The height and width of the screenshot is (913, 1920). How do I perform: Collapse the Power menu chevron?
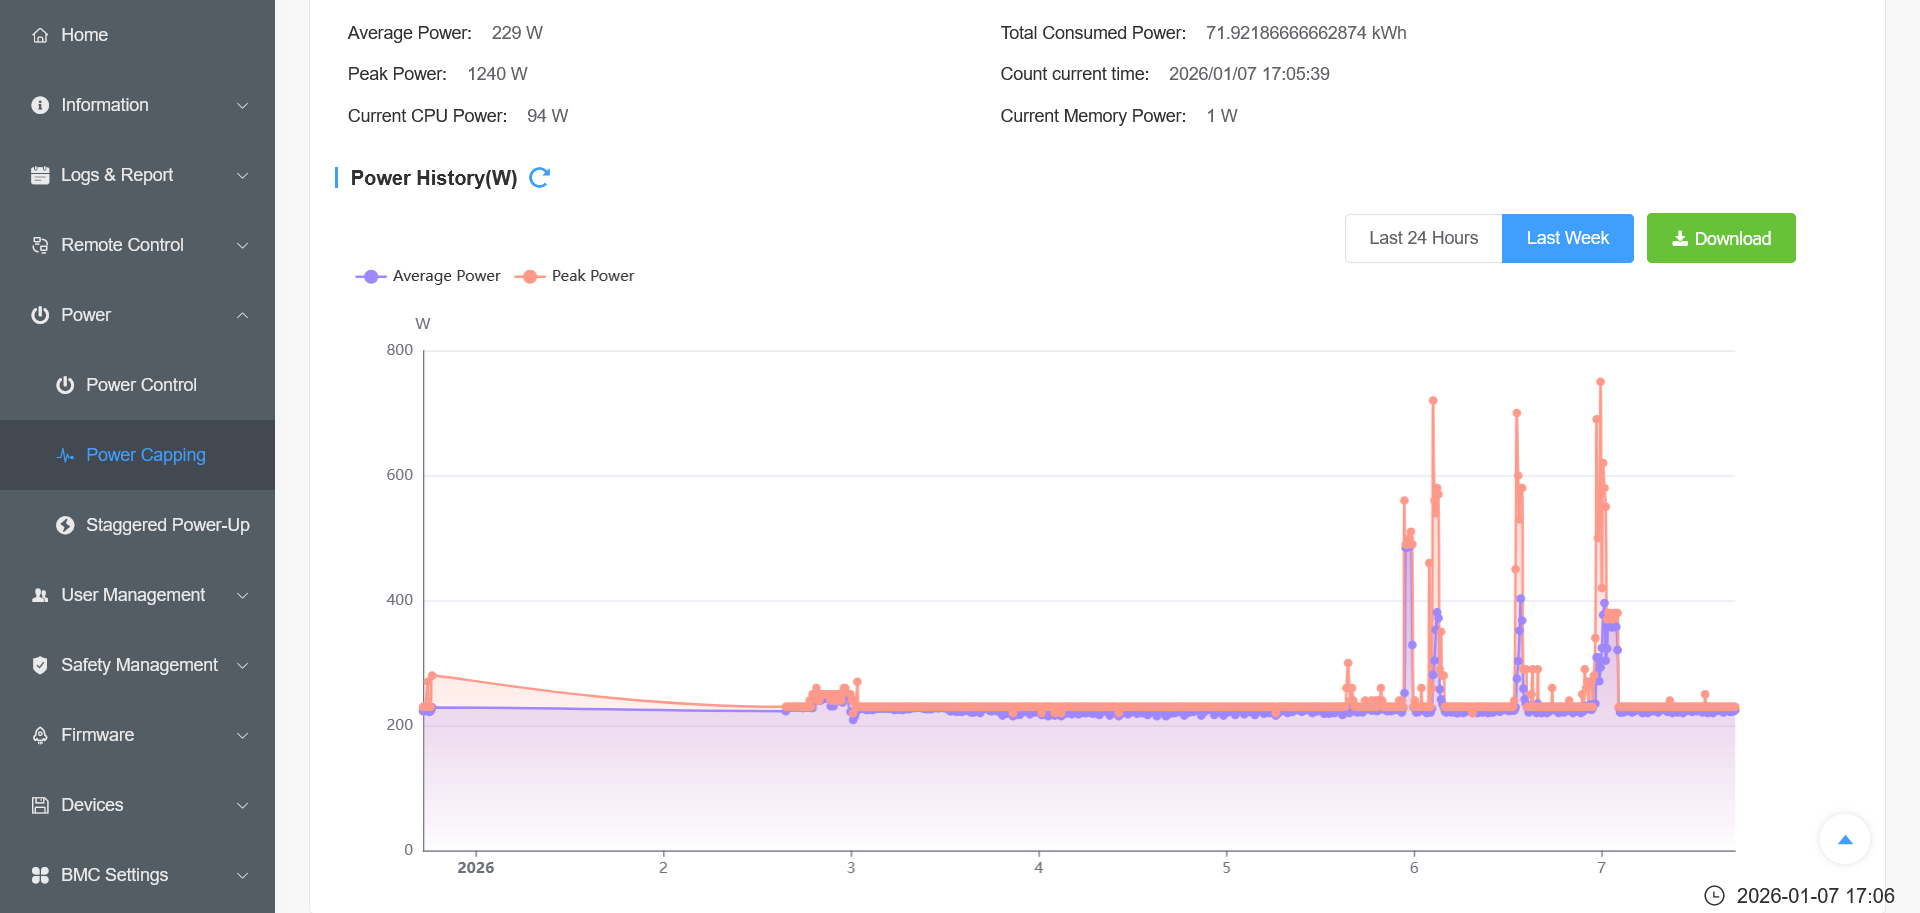click(242, 315)
